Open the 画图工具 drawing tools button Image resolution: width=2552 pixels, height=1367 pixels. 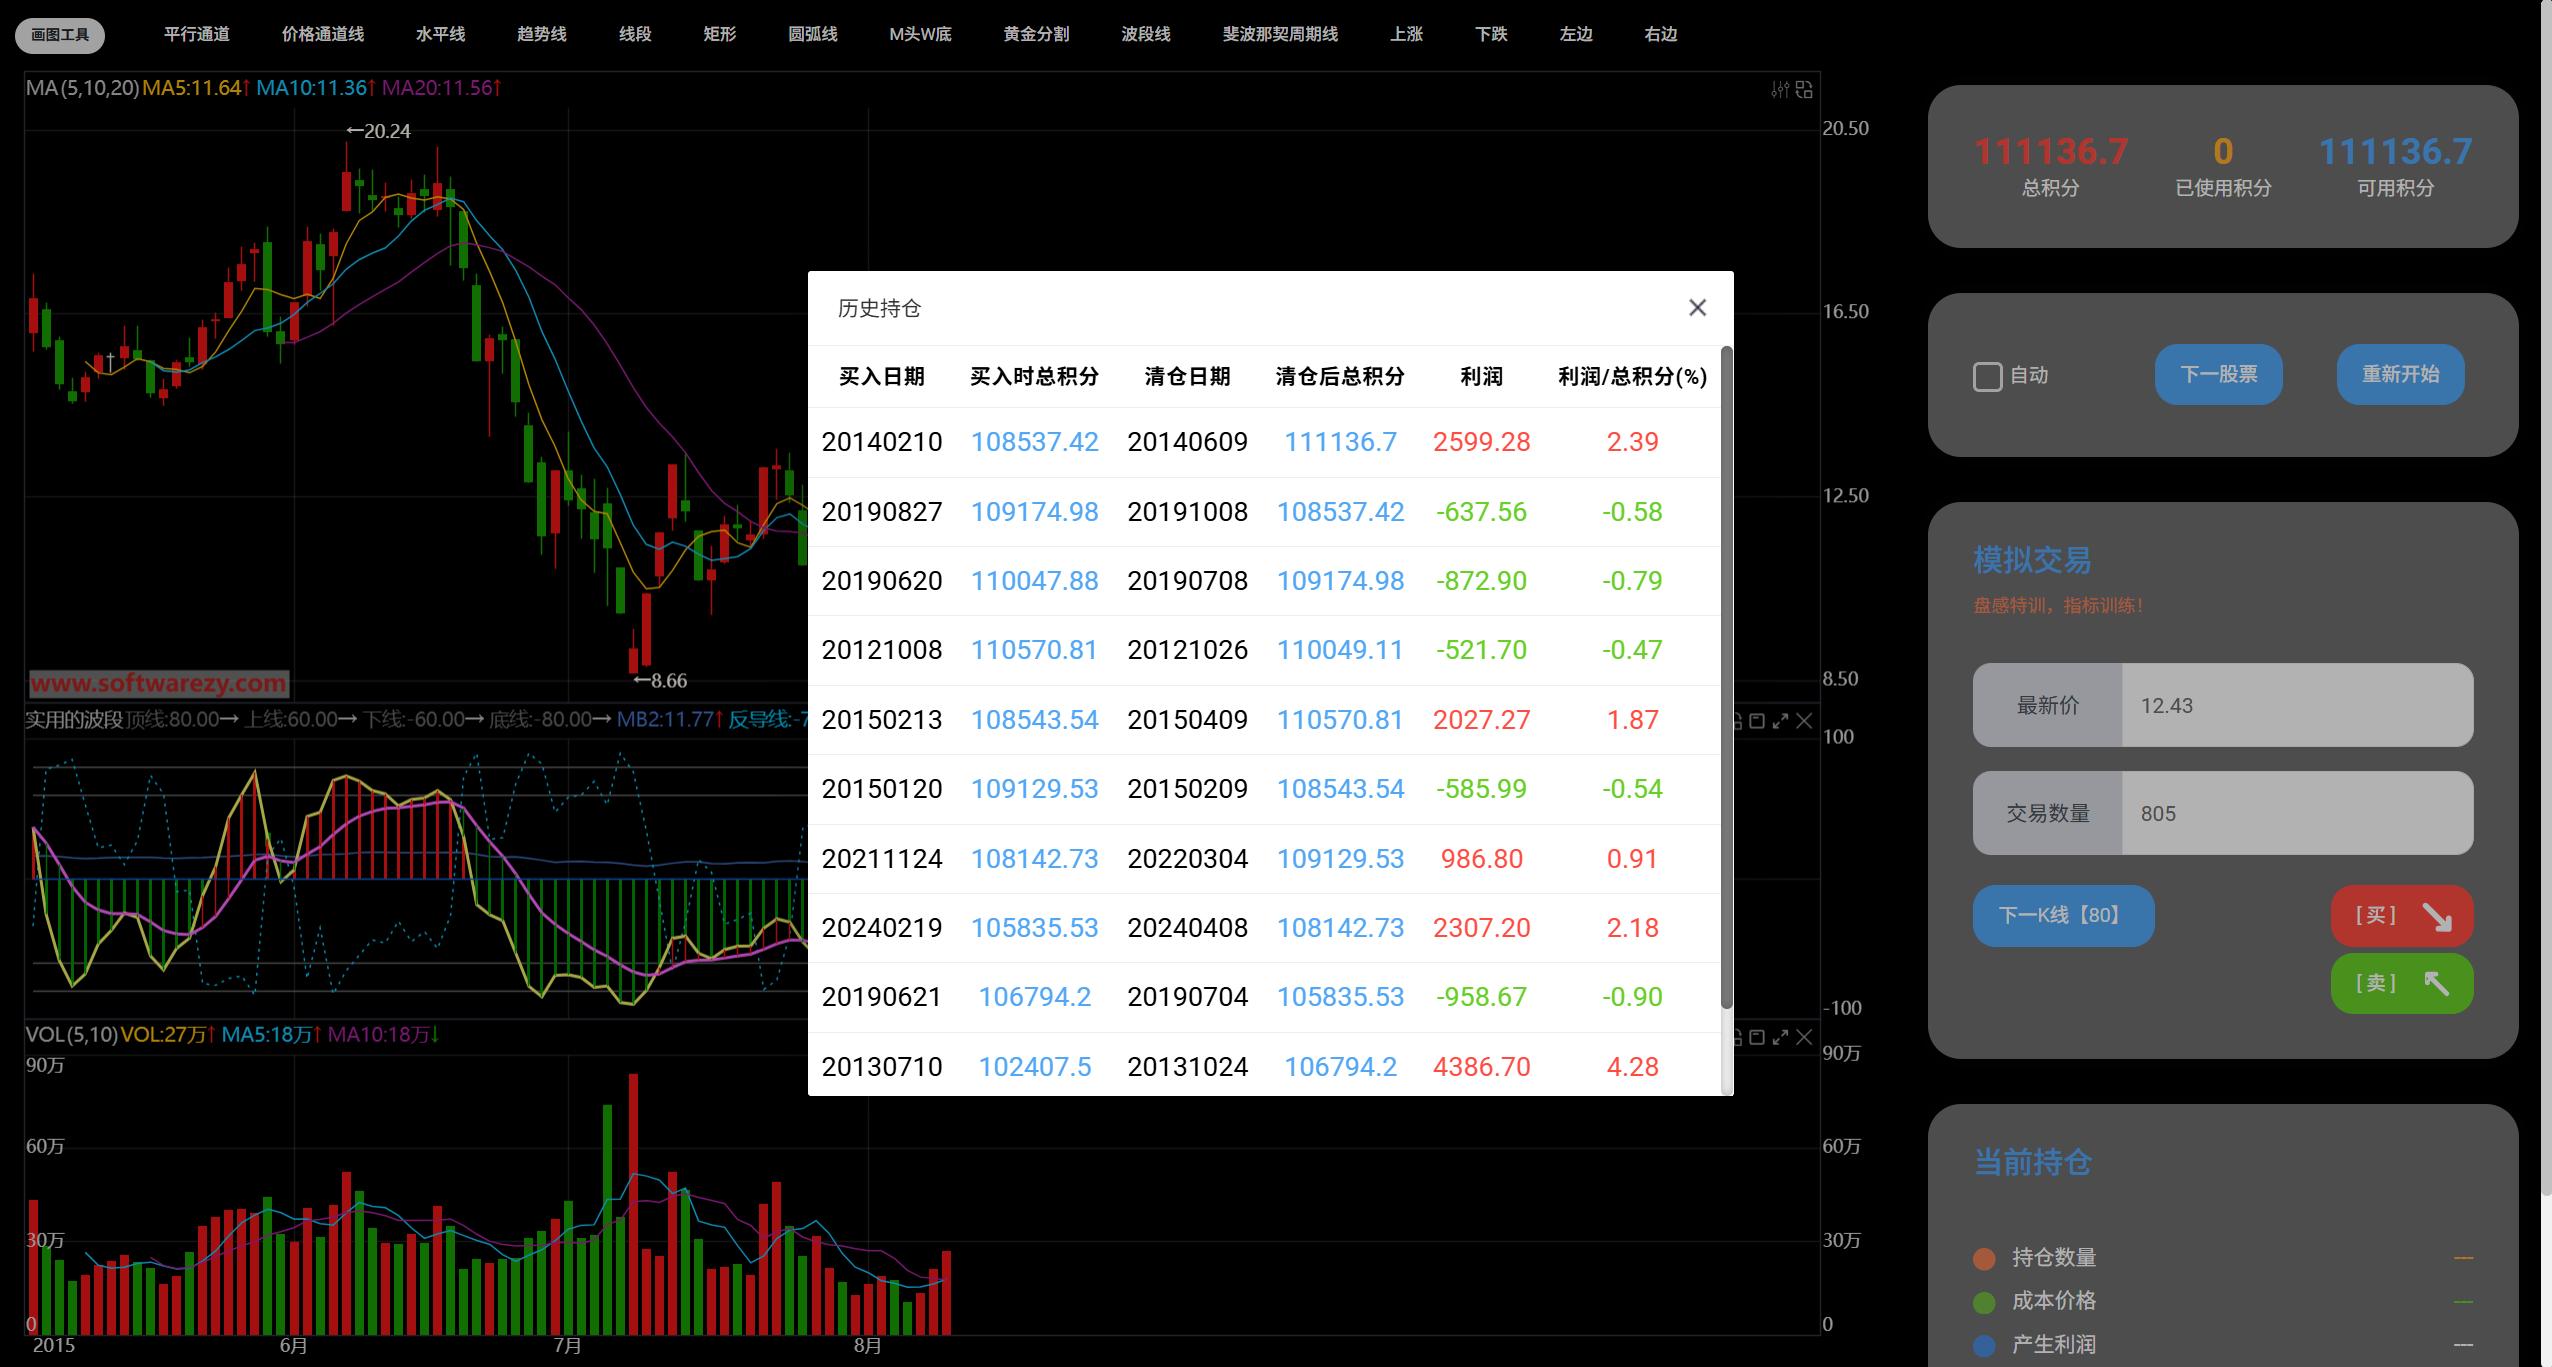coord(60,35)
